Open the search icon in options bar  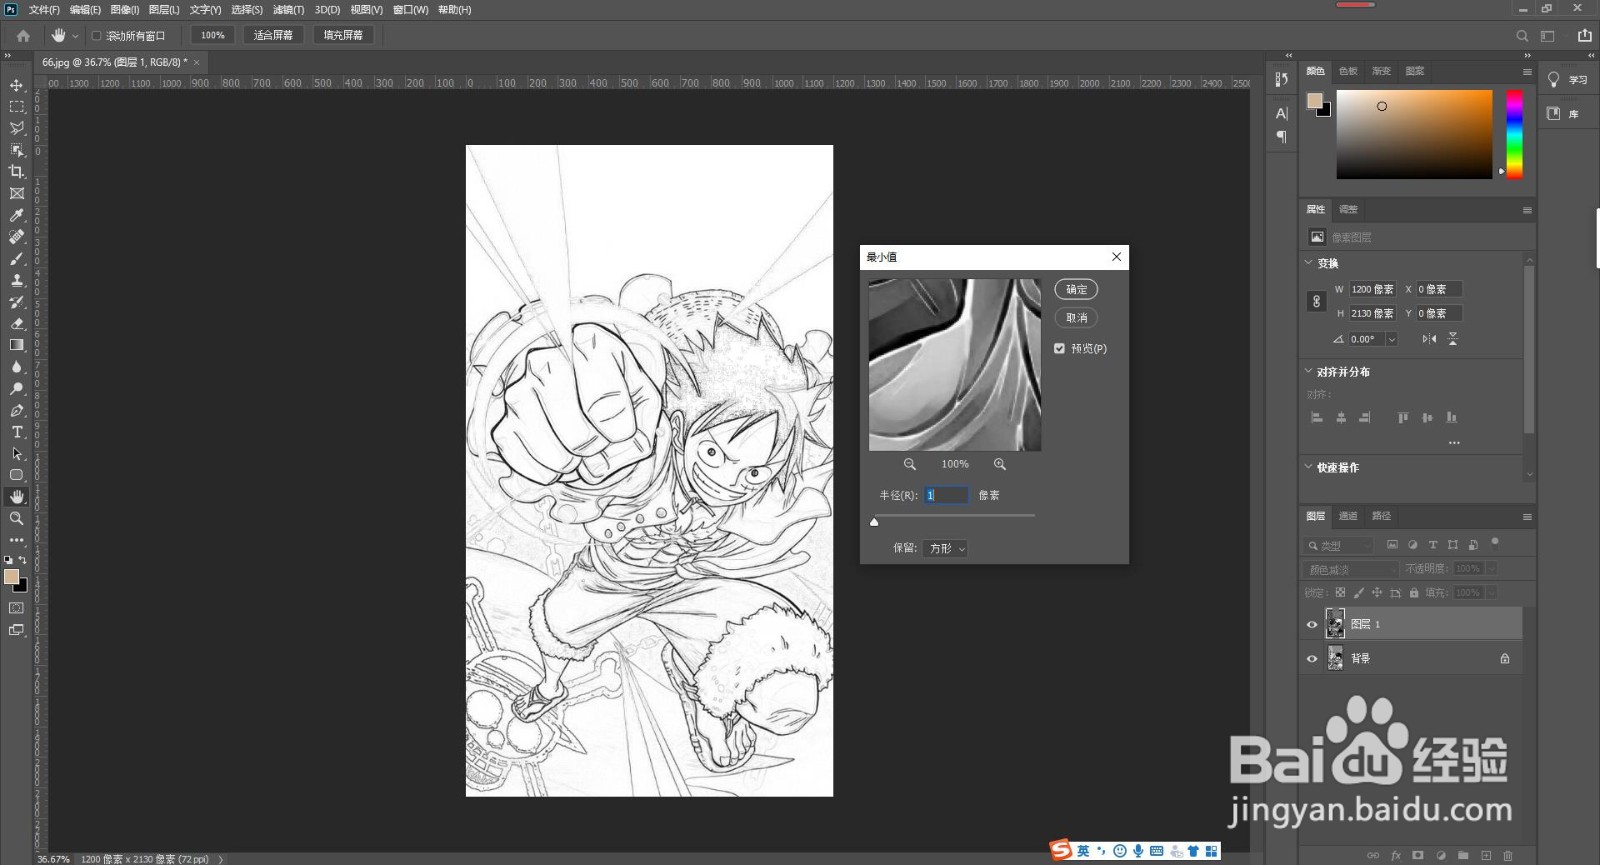coord(1522,35)
